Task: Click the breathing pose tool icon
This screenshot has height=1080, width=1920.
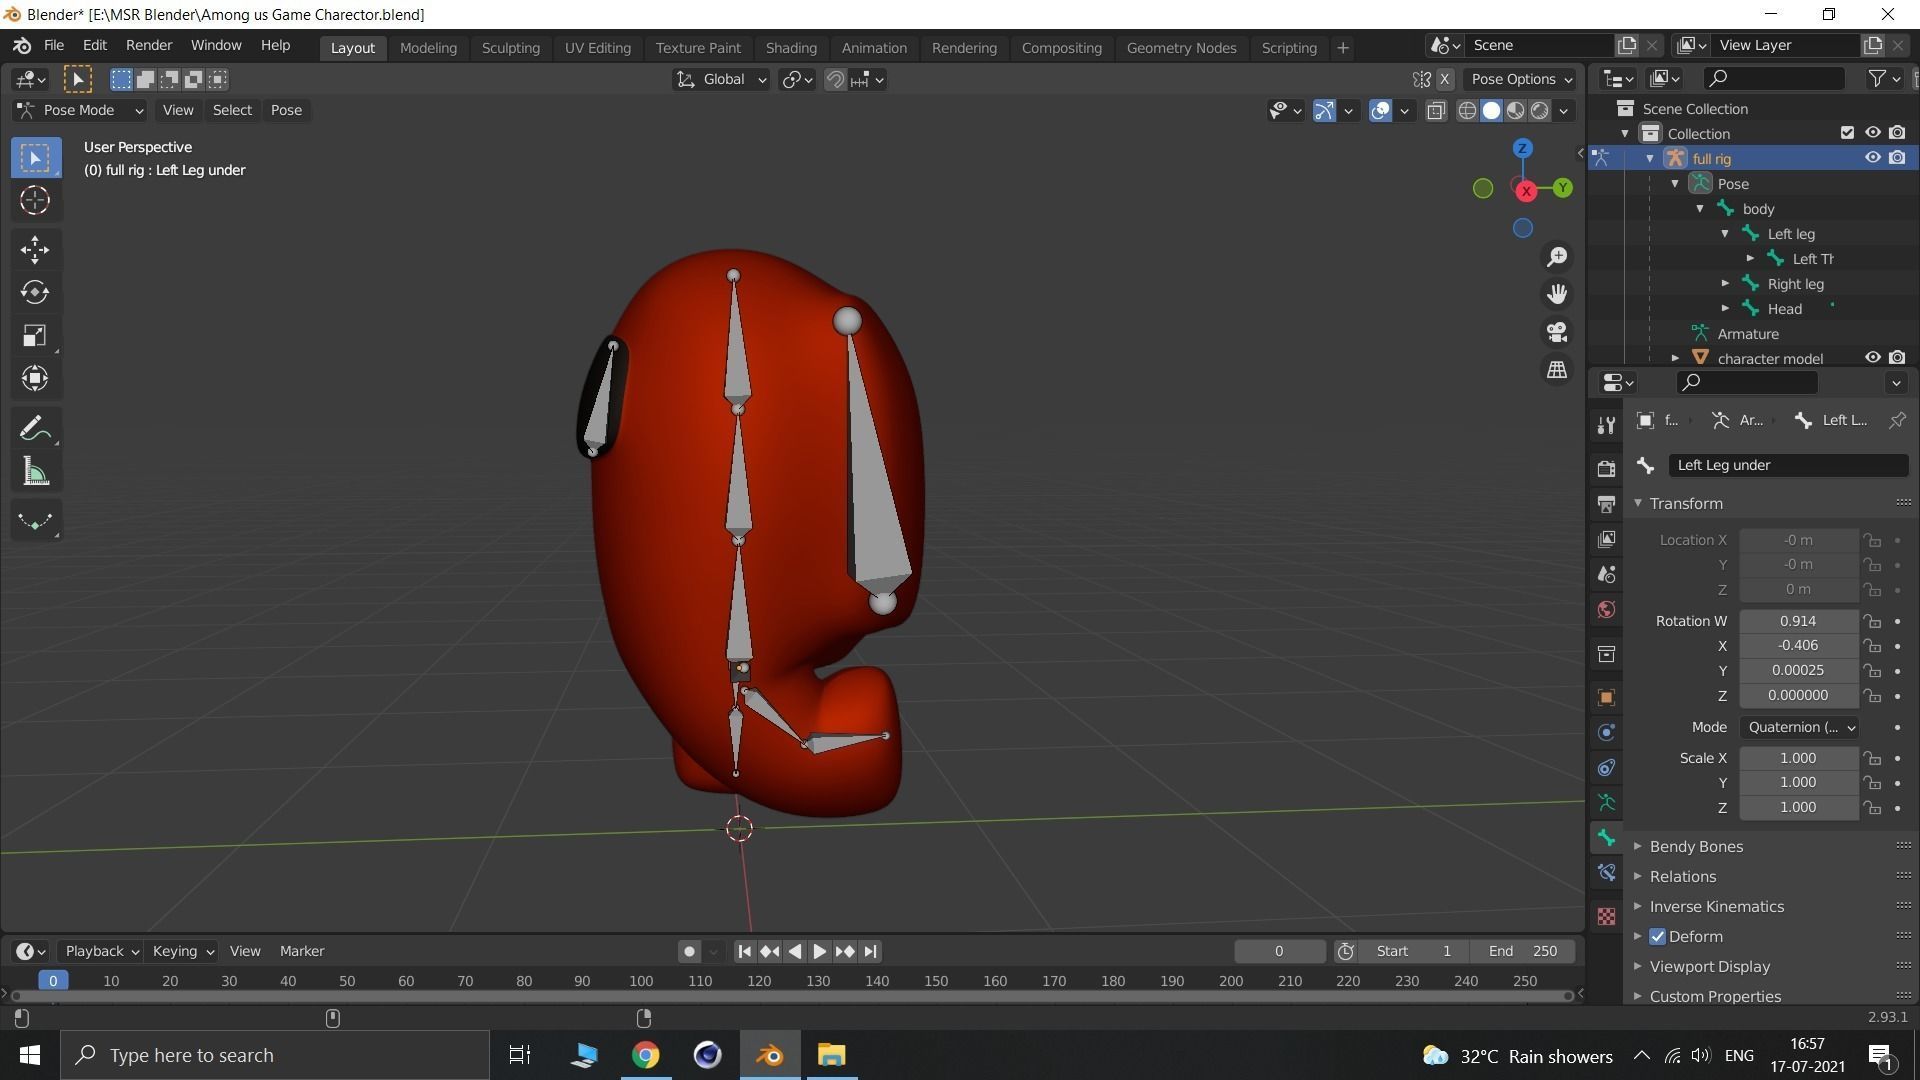Action: tap(35, 521)
